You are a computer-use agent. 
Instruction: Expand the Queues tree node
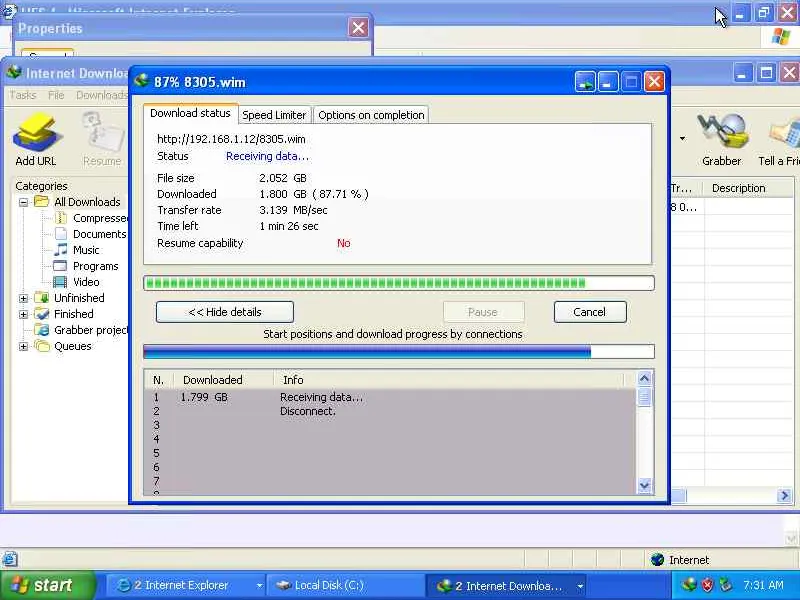coord(23,346)
